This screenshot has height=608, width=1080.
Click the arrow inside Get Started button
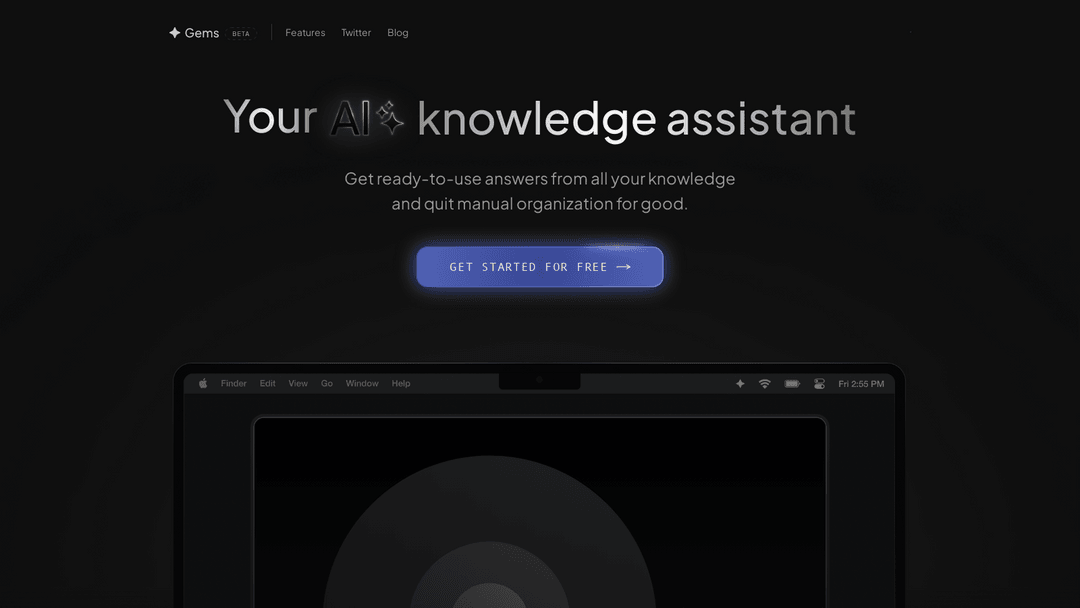624,267
